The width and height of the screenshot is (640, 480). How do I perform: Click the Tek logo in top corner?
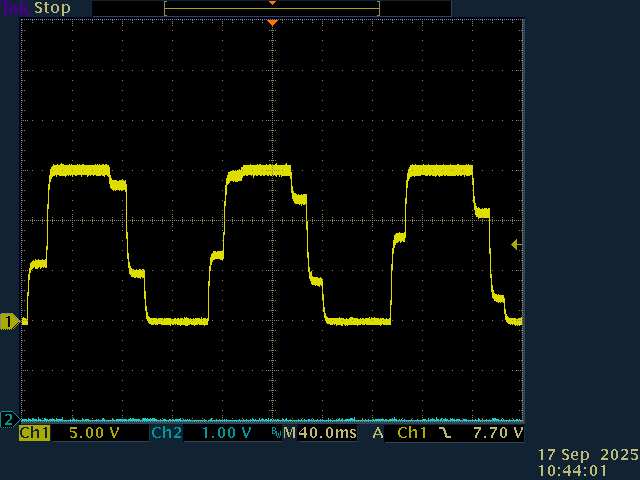click(14, 7)
